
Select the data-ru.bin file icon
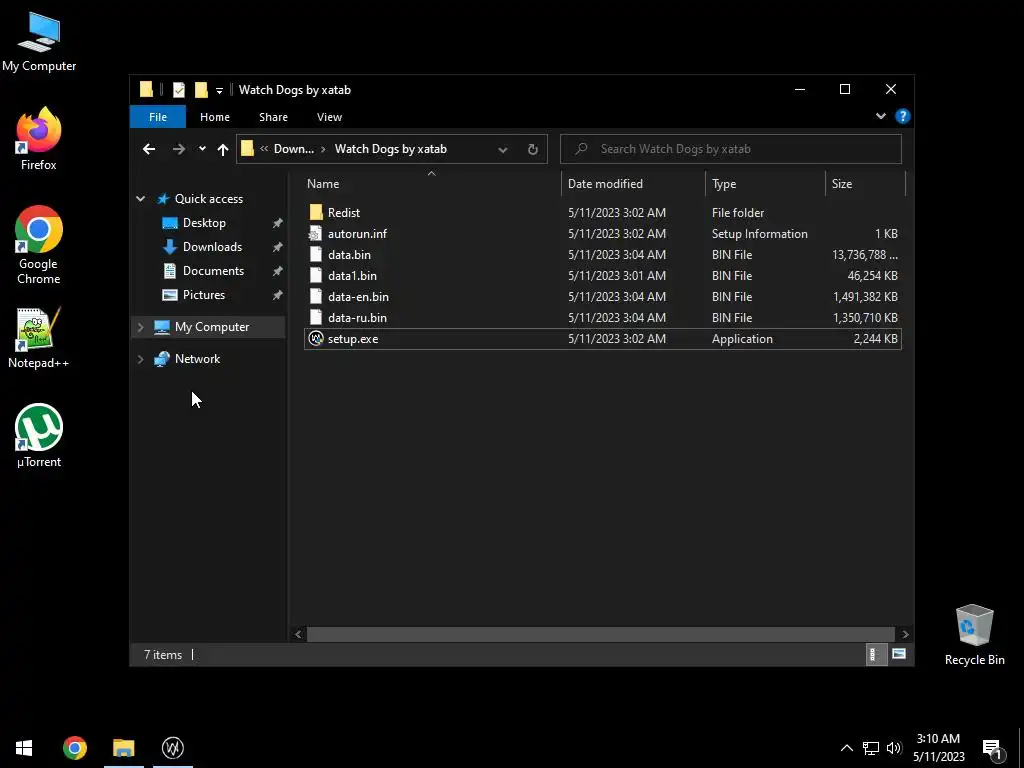pos(316,317)
